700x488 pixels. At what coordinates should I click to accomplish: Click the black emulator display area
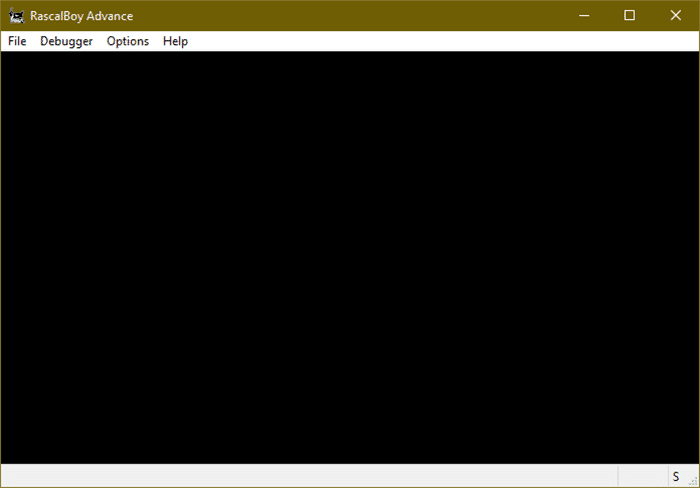click(x=350, y=257)
